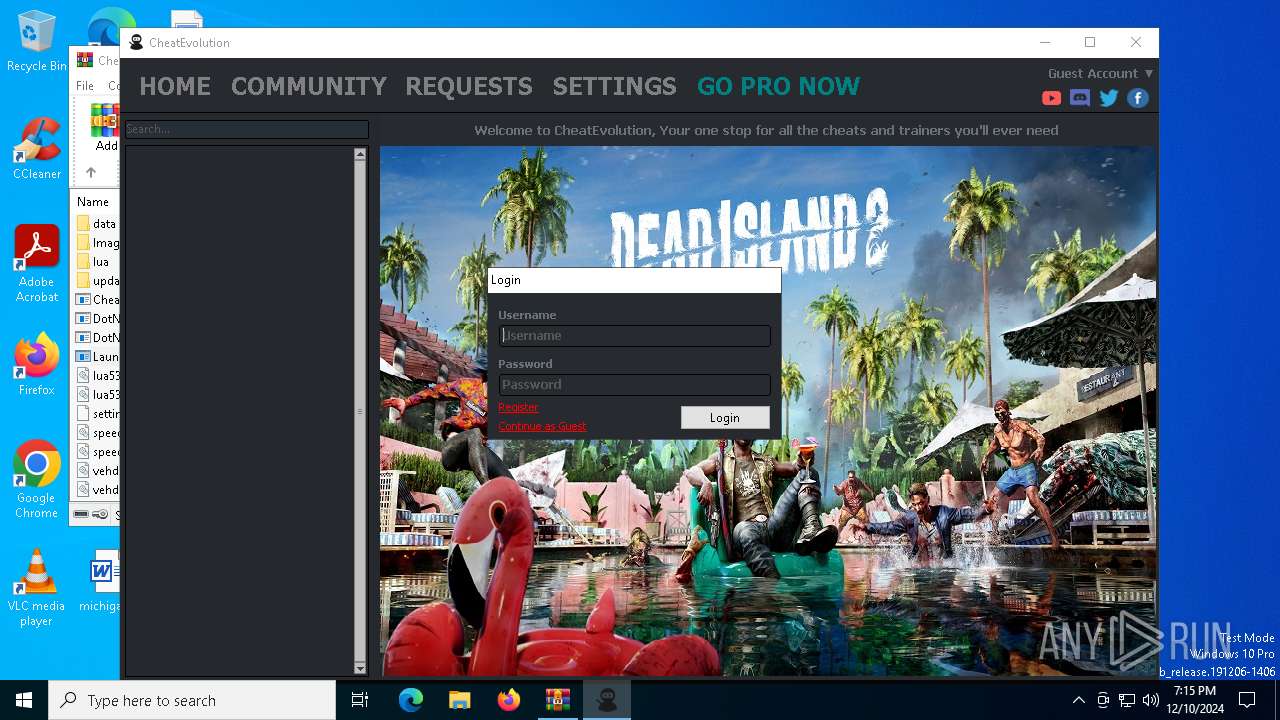Open the notification center icon
This screenshot has width=1280, height=720.
(1247, 700)
